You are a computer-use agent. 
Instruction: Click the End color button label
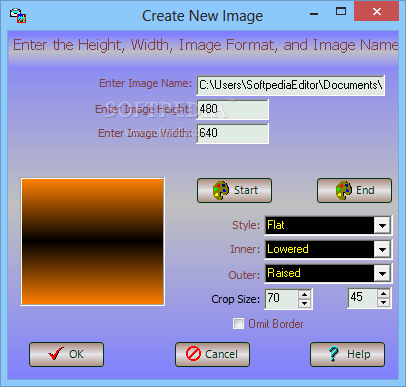click(x=365, y=190)
